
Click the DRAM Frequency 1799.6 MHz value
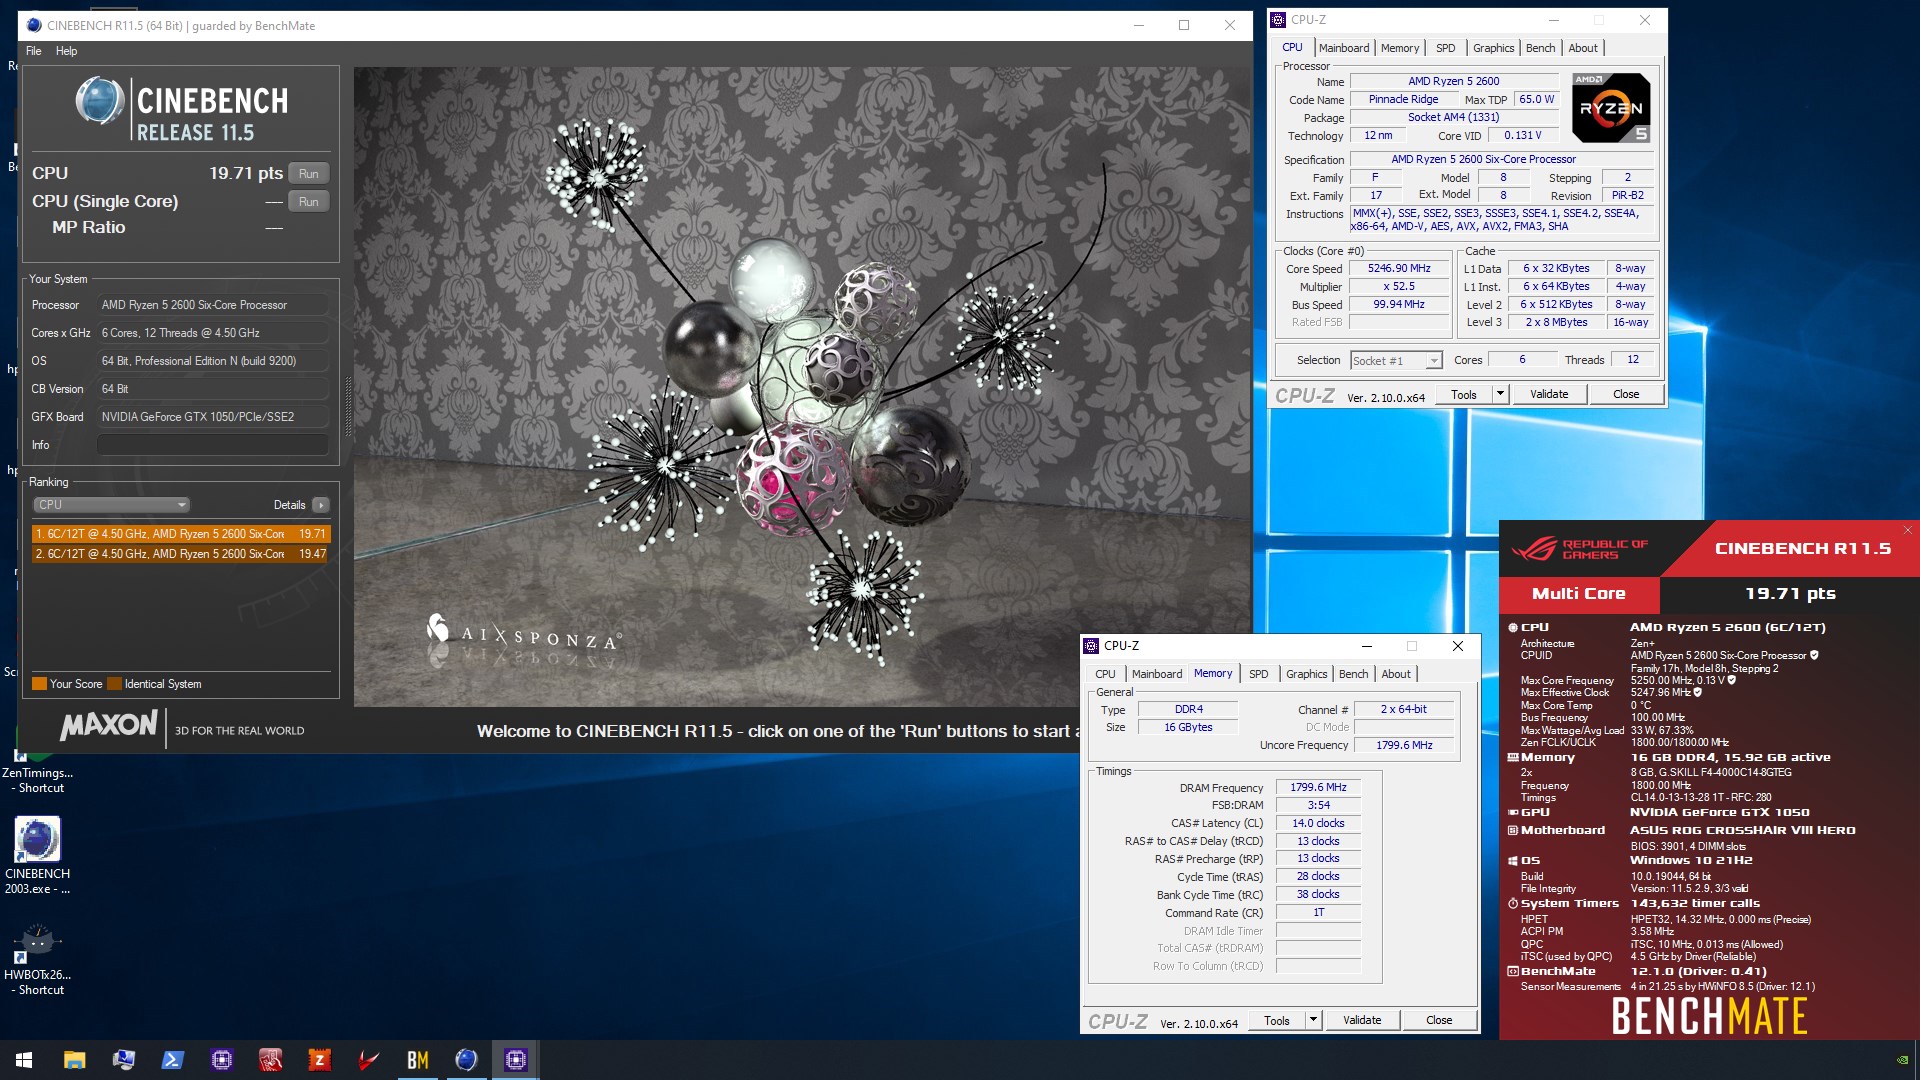point(1318,787)
